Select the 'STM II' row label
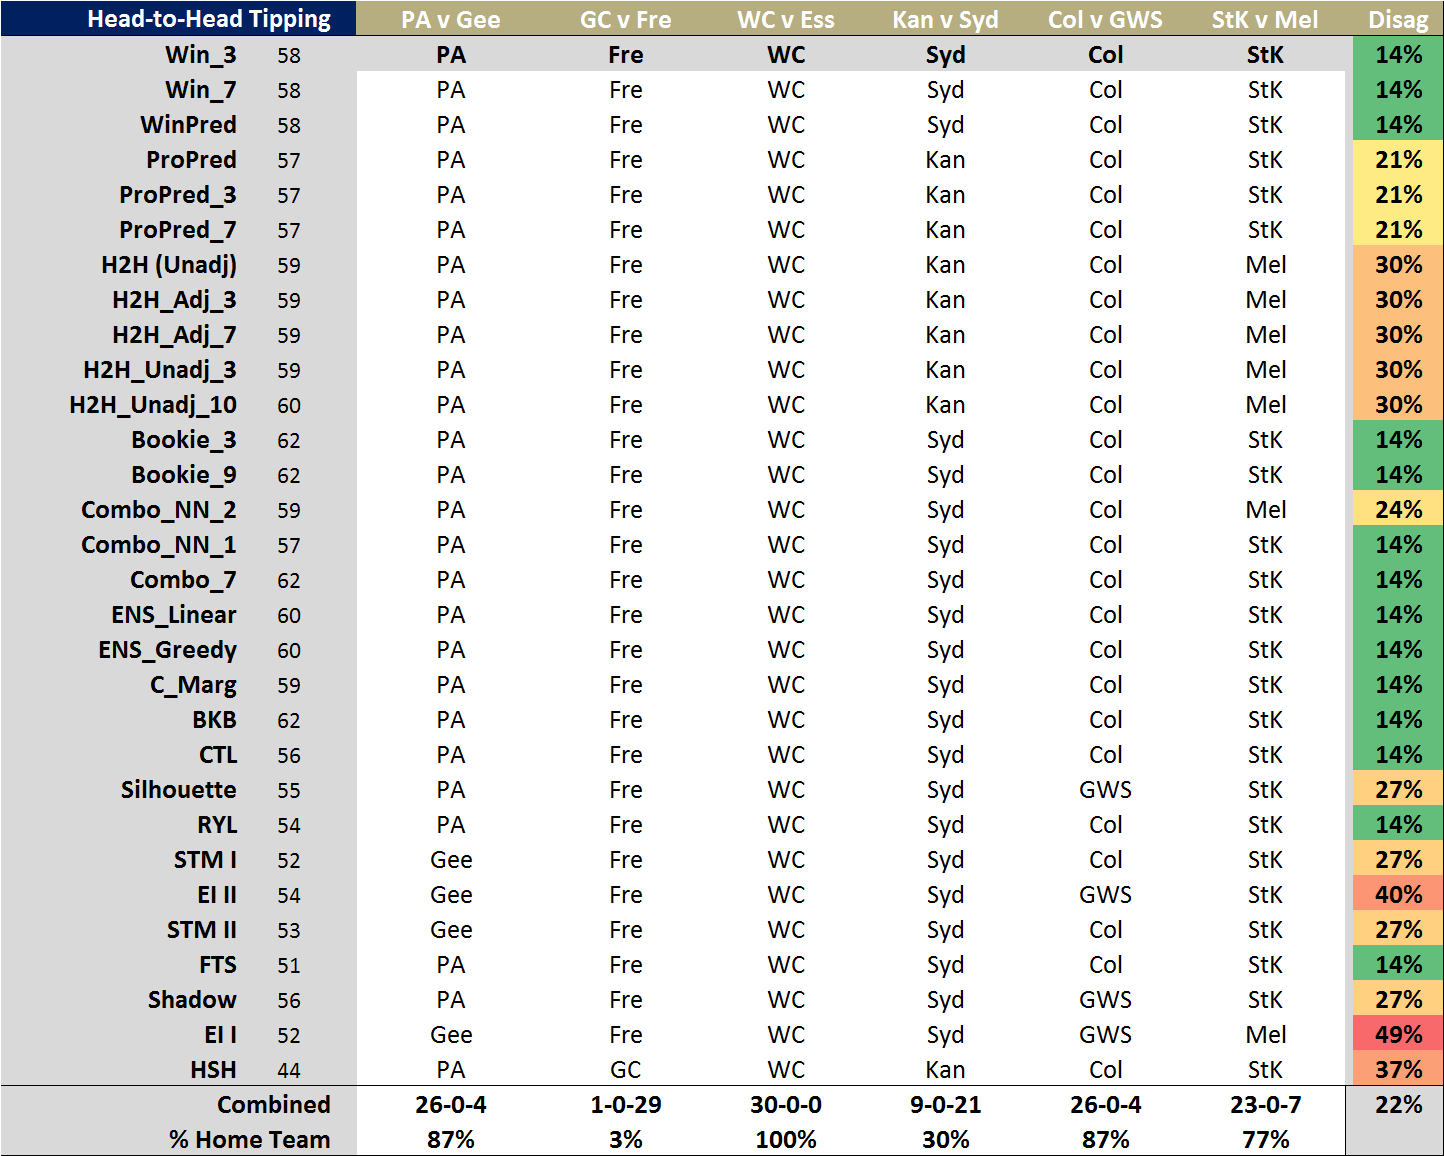 (202, 930)
